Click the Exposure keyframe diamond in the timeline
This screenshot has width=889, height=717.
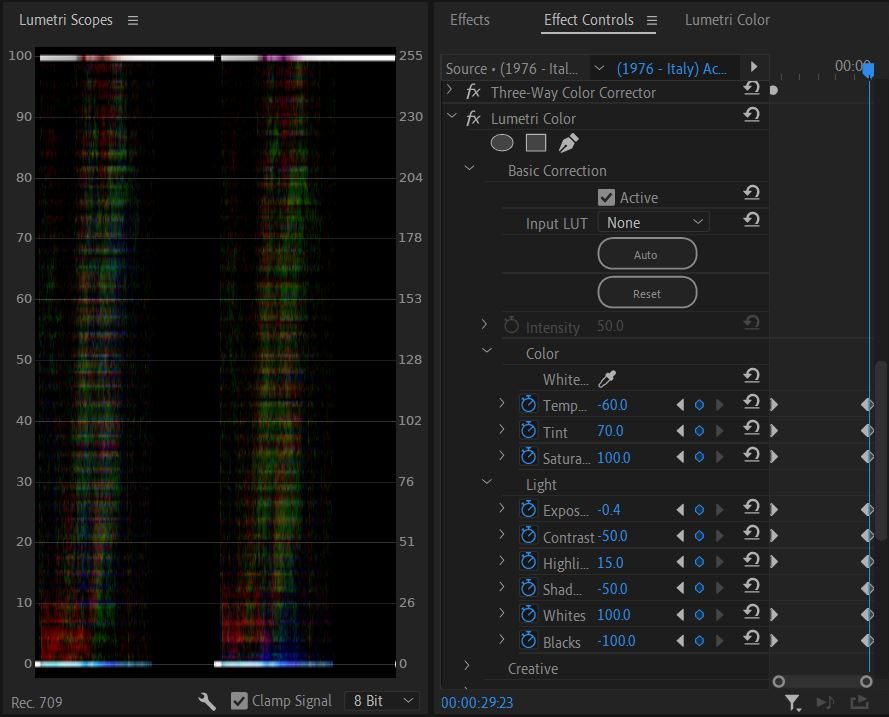pyautogui.click(x=867, y=510)
